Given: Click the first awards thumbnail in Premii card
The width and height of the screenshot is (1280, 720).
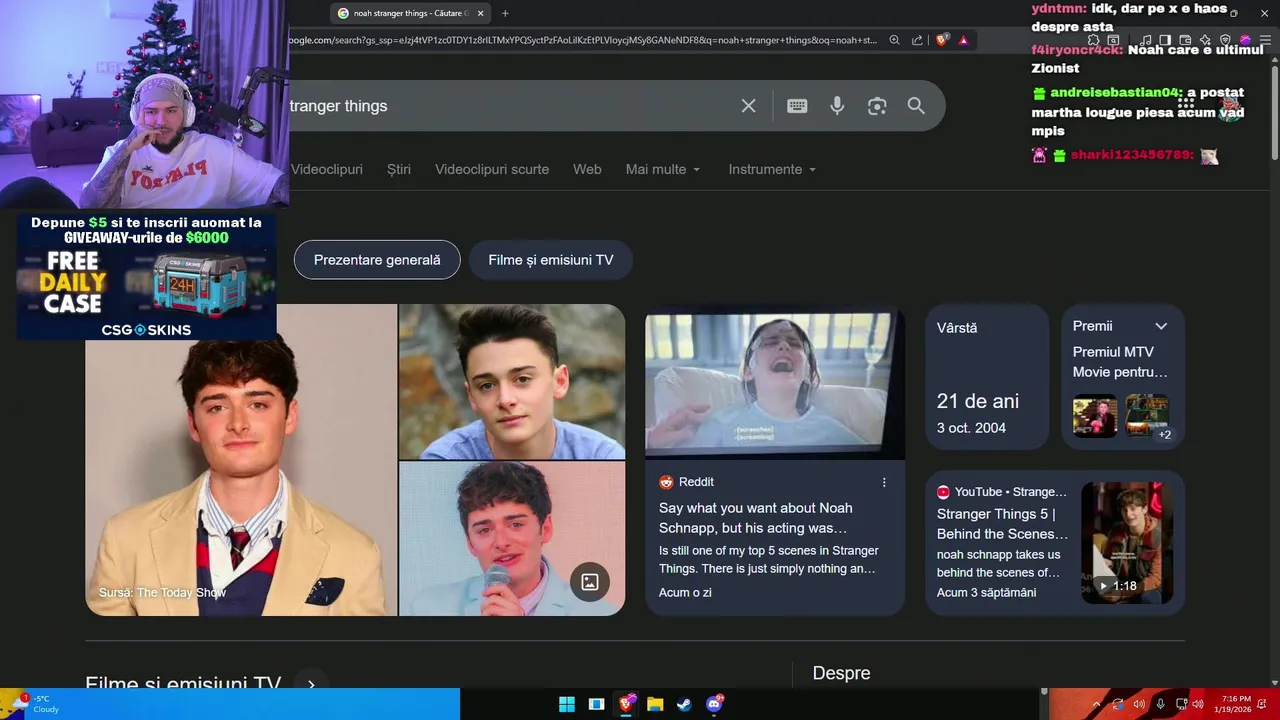Looking at the screenshot, I should pyautogui.click(x=1095, y=417).
